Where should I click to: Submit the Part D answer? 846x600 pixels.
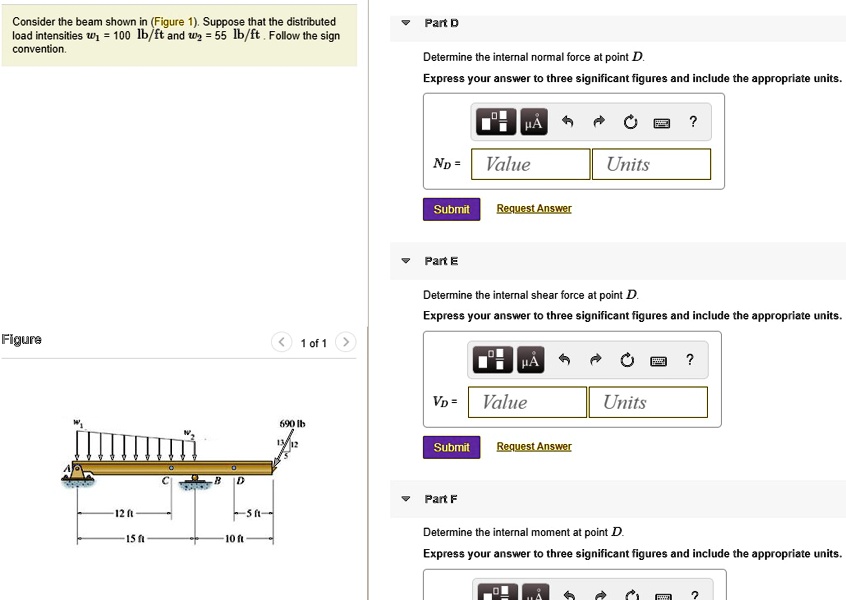point(451,209)
